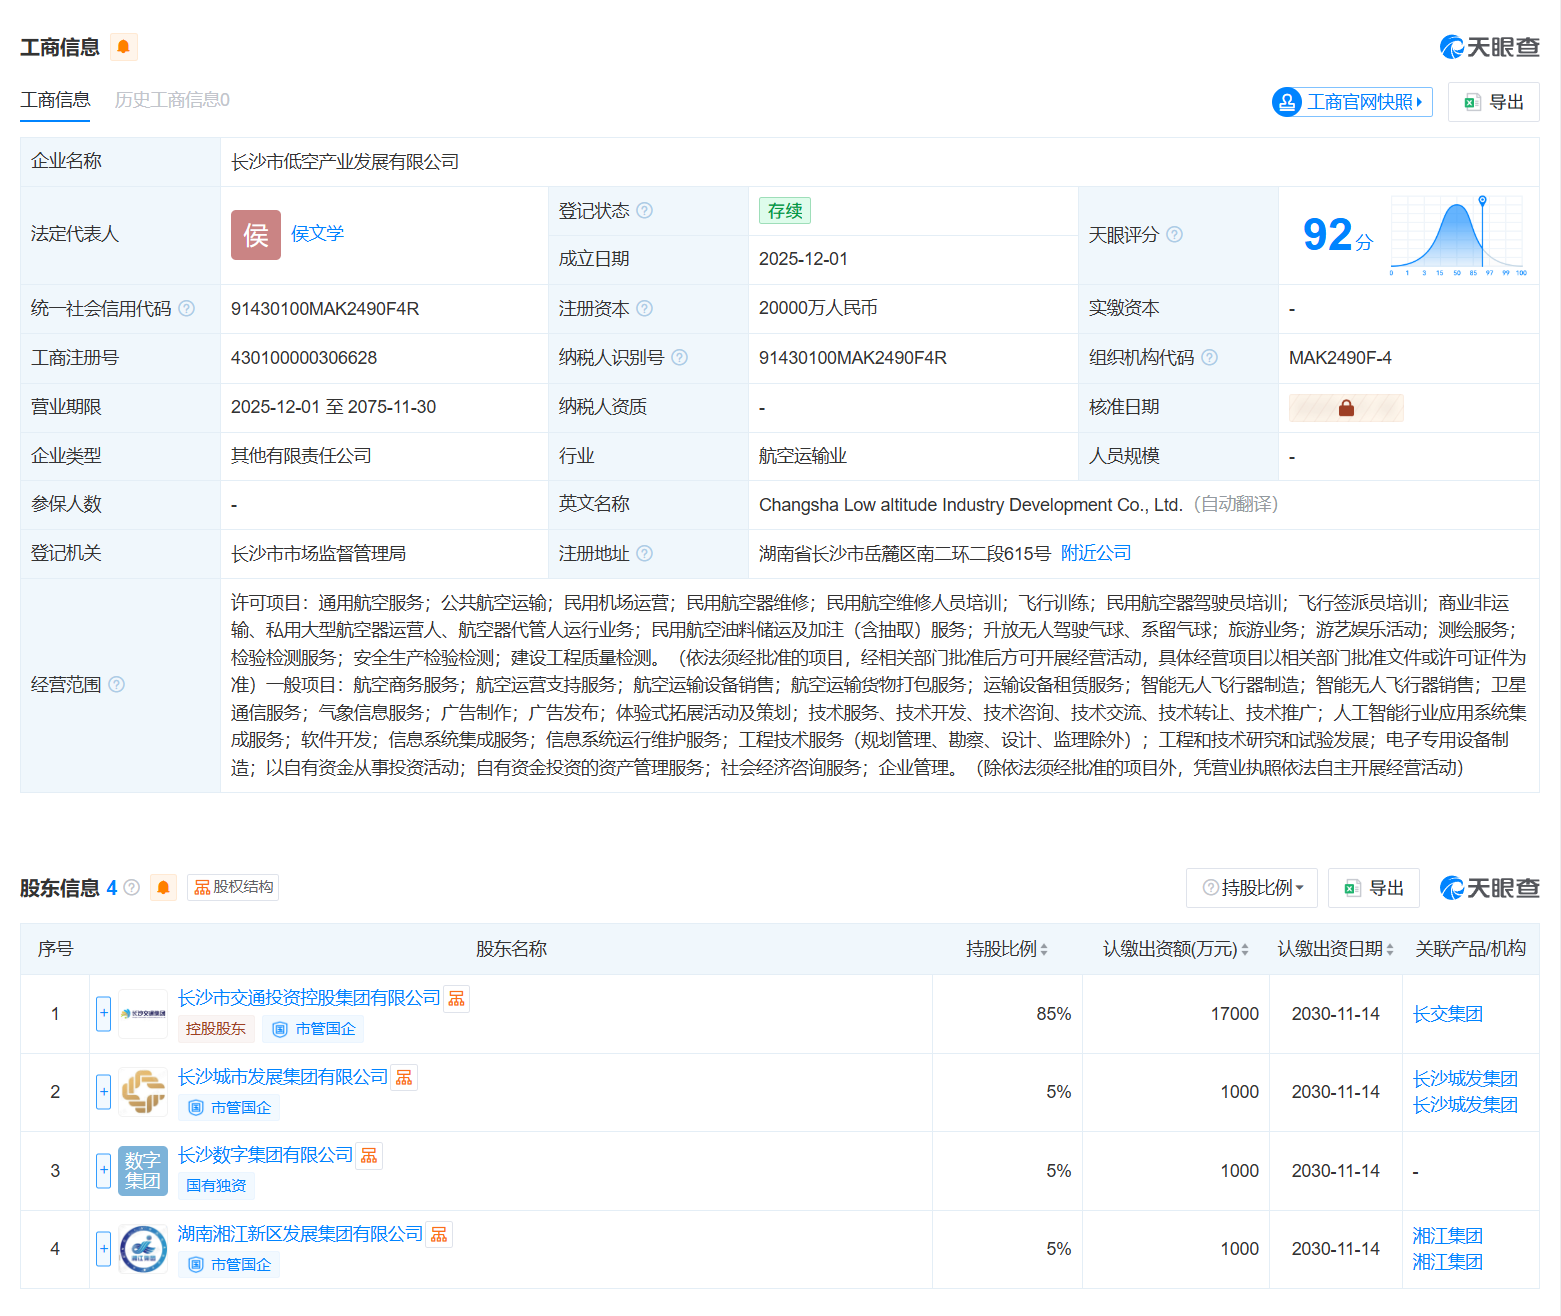Click the locked 核准日期 padlock icon

pyautogui.click(x=1346, y=408)
